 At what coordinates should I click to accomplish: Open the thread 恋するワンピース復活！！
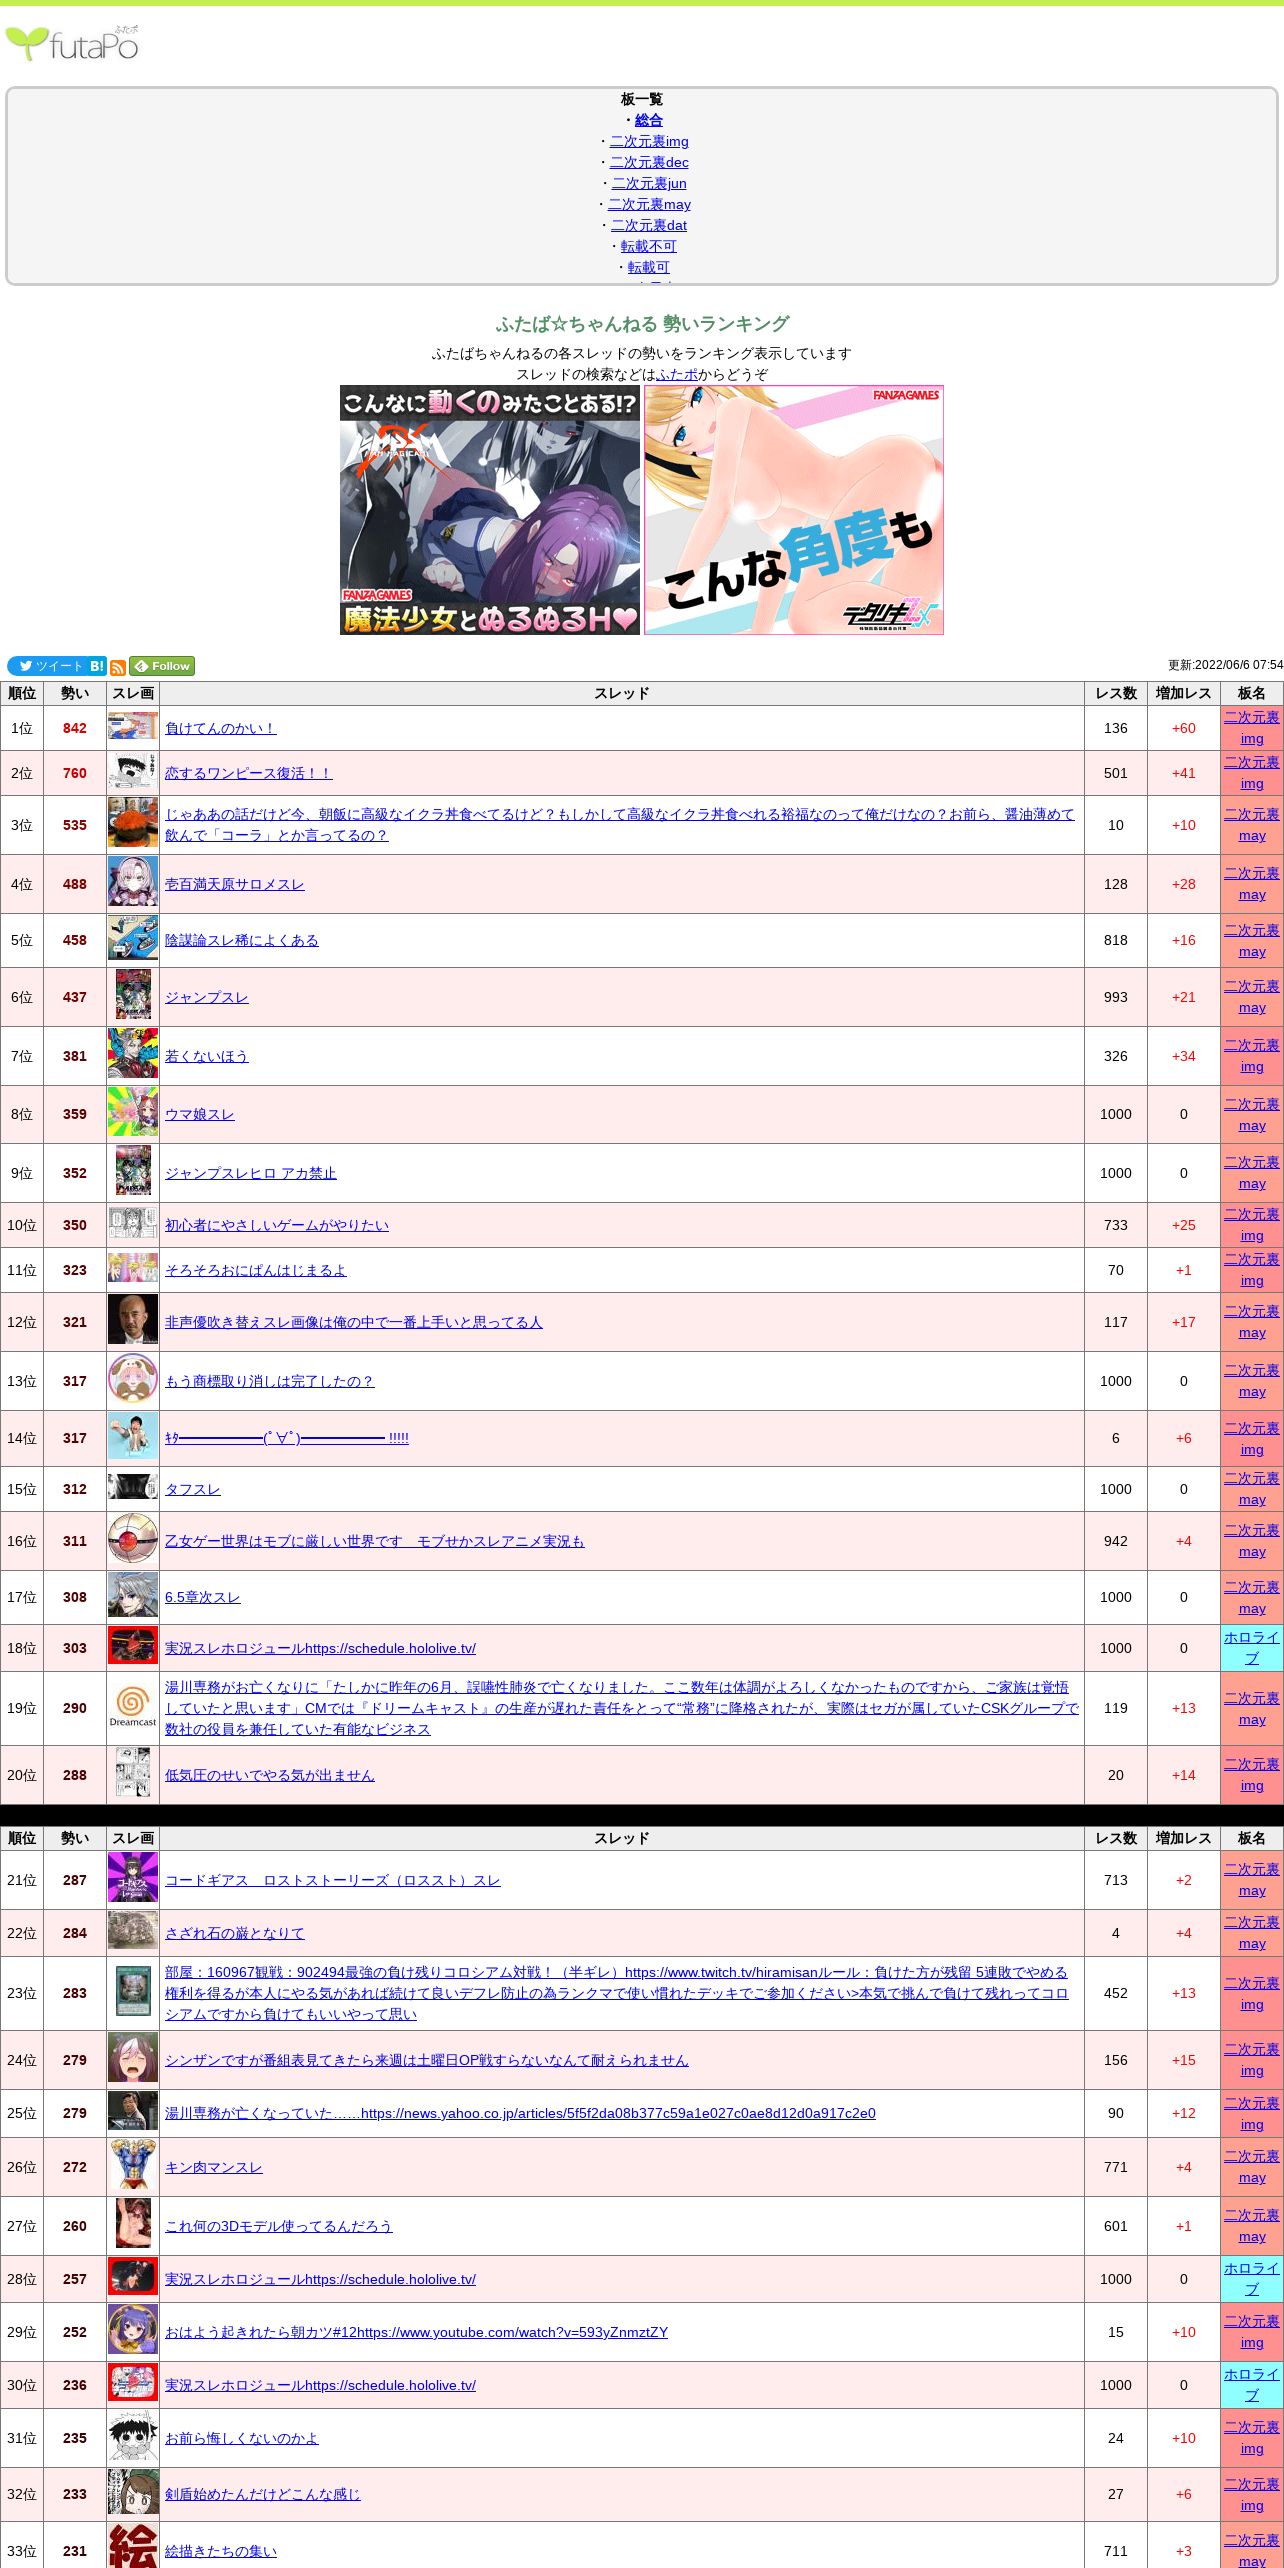click(248, 773)
